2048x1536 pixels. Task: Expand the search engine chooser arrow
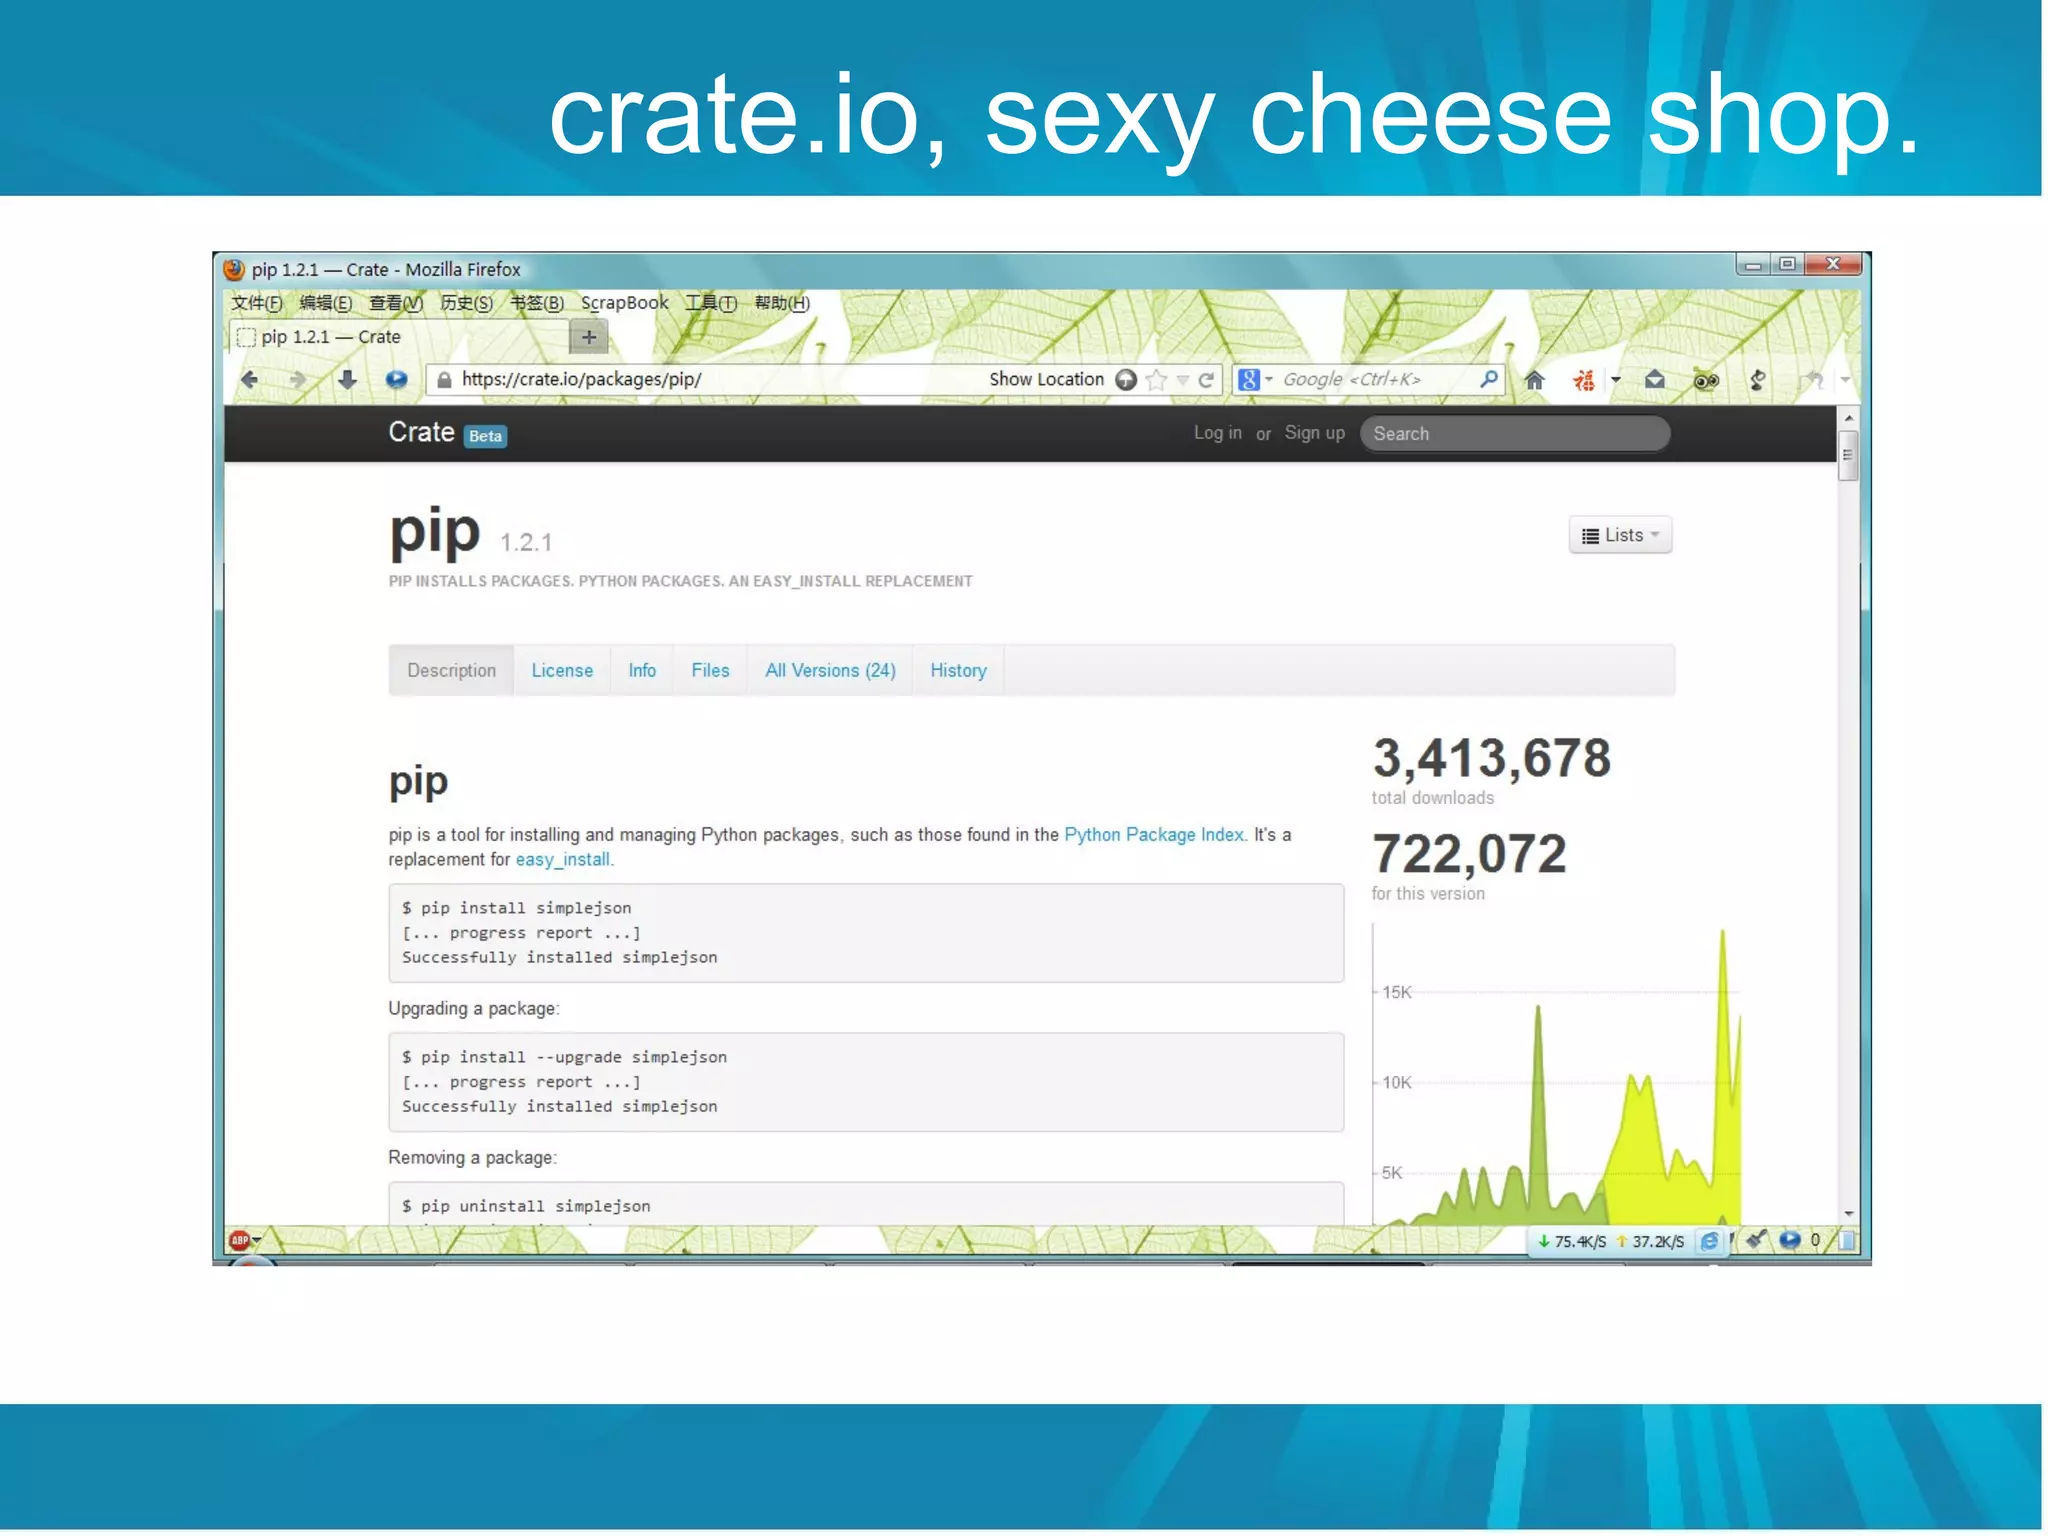coord(1269,379)
